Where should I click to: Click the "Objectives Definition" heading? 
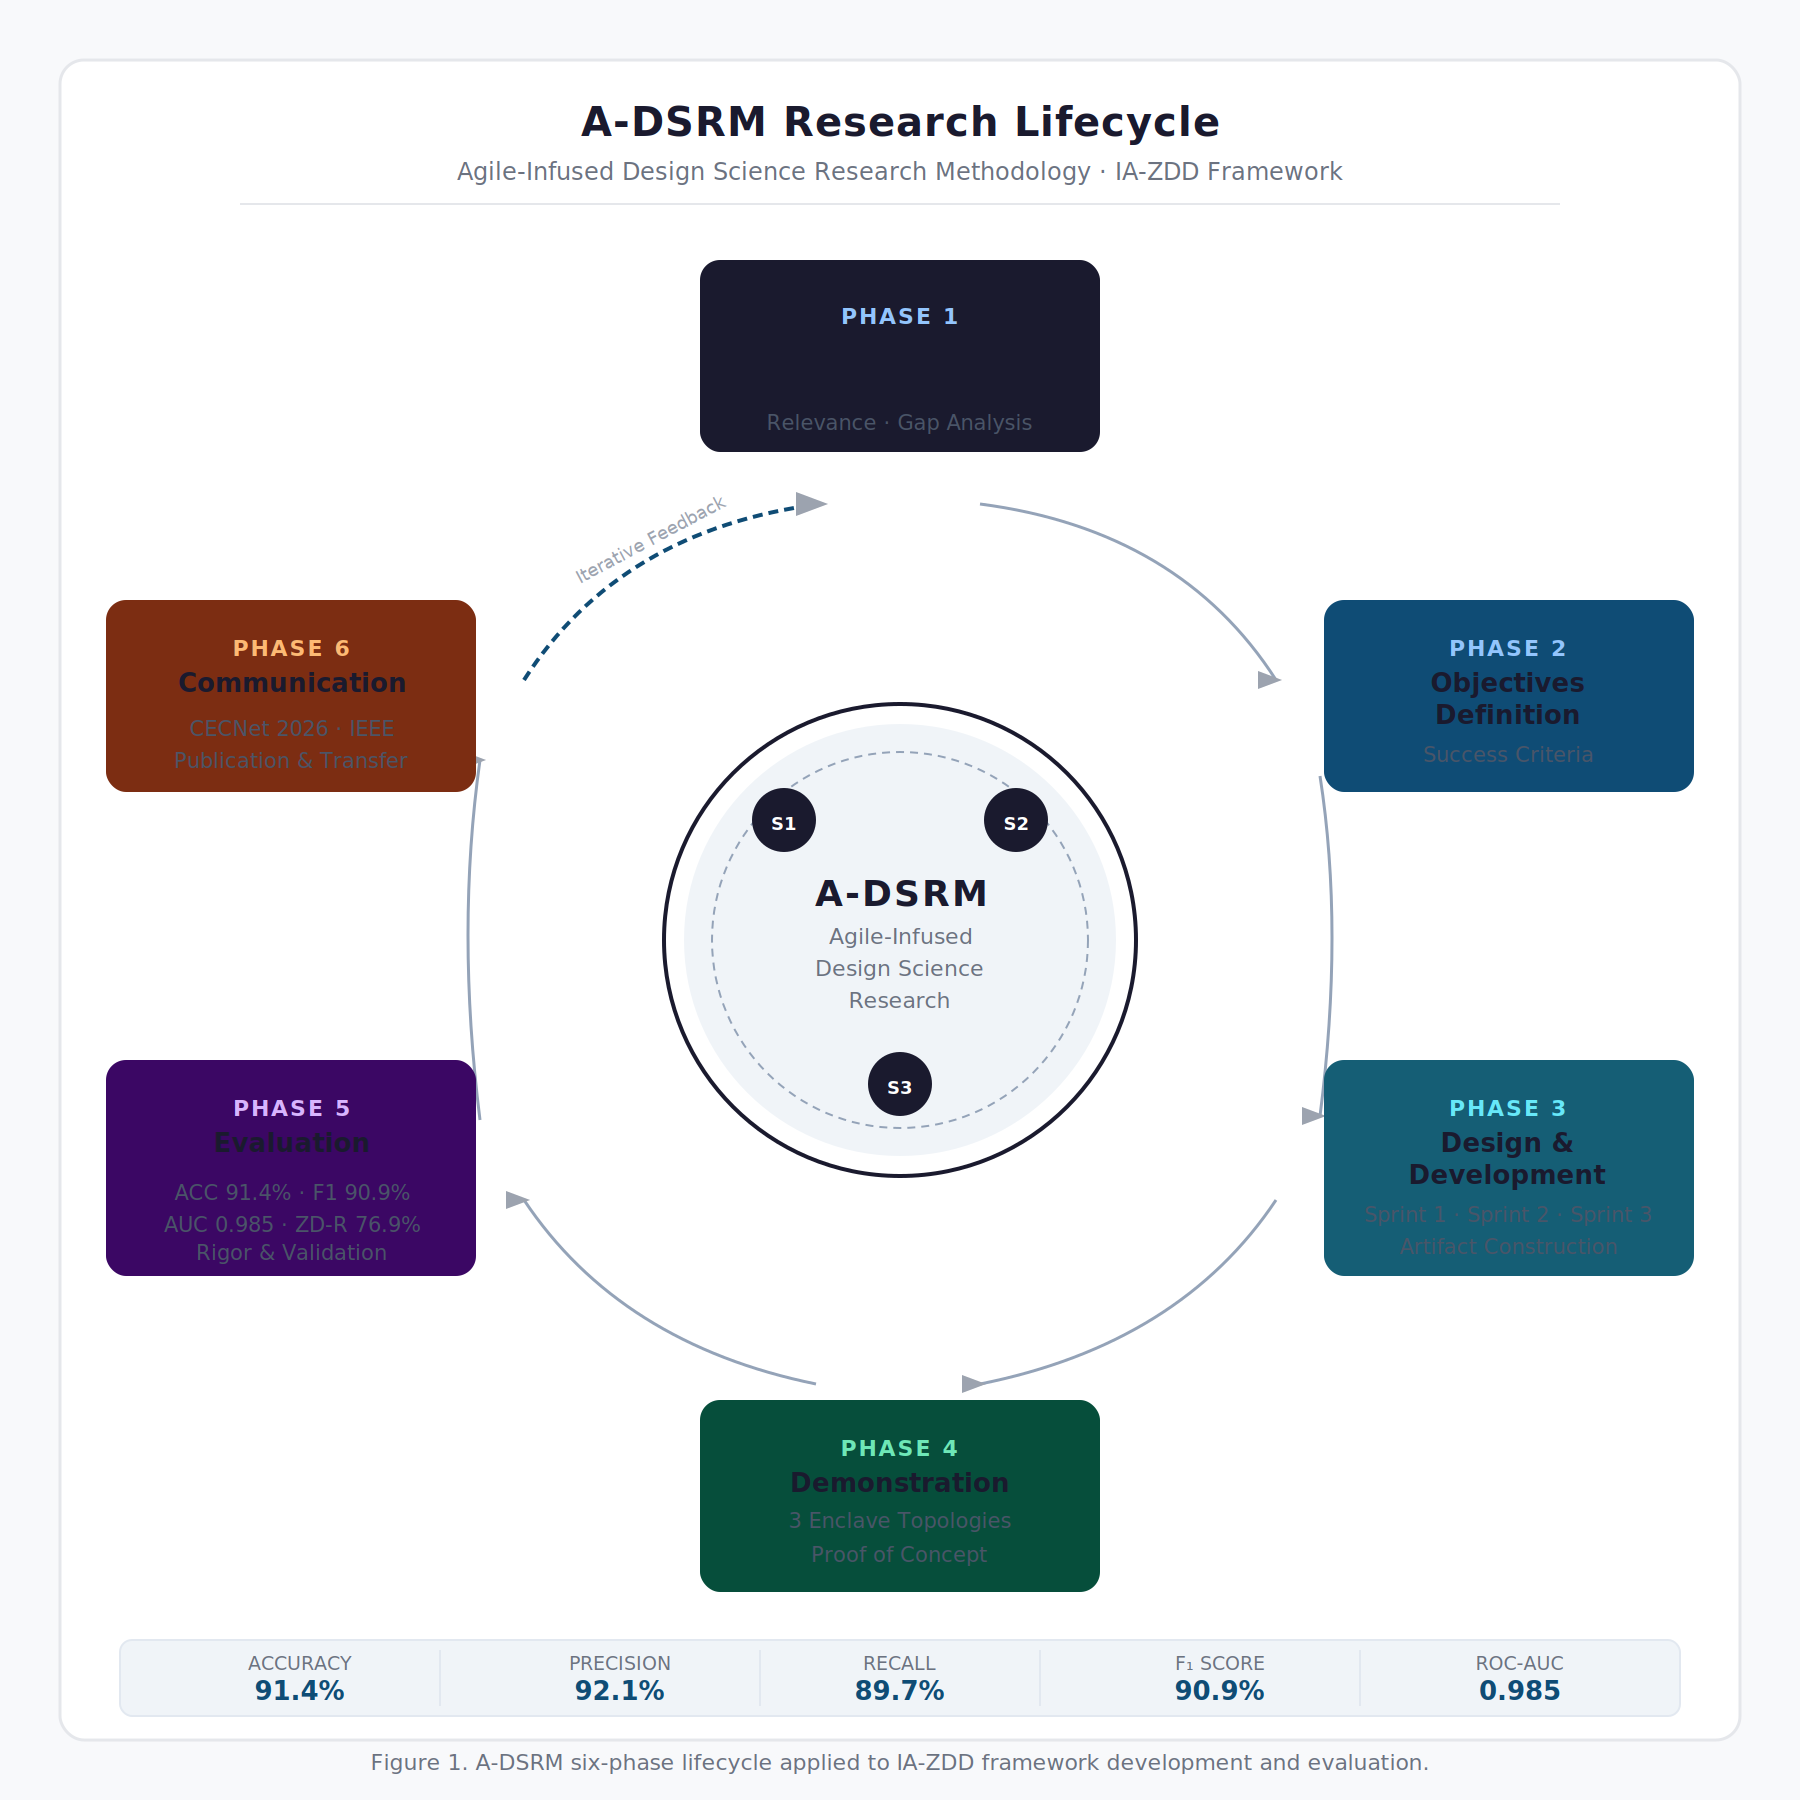pyautogui.click(x=1508, y=698)
